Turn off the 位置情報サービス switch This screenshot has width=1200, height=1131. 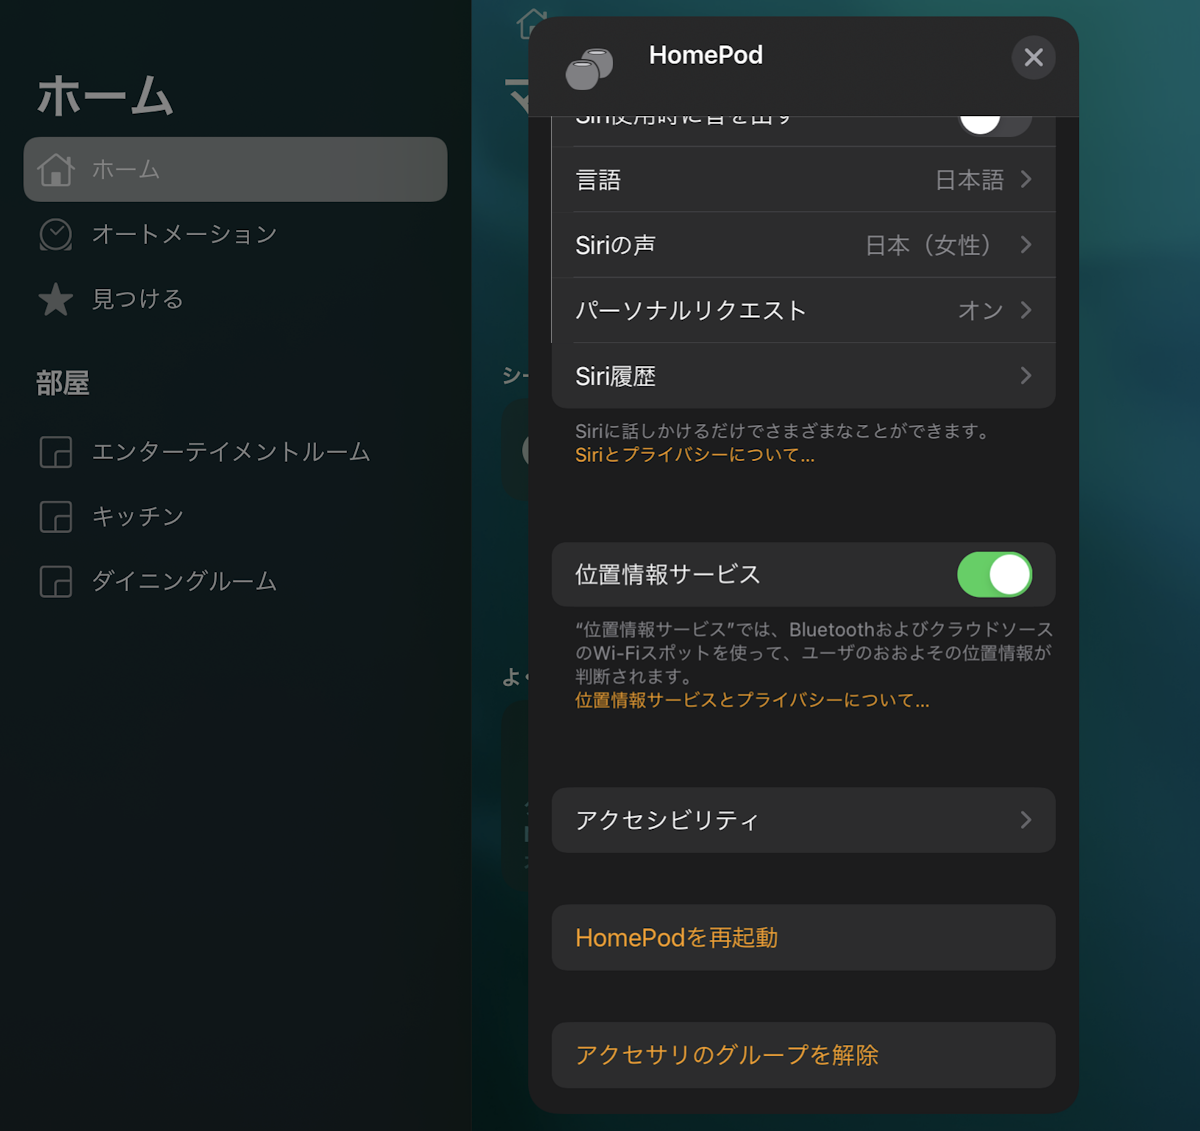(995, 574)
